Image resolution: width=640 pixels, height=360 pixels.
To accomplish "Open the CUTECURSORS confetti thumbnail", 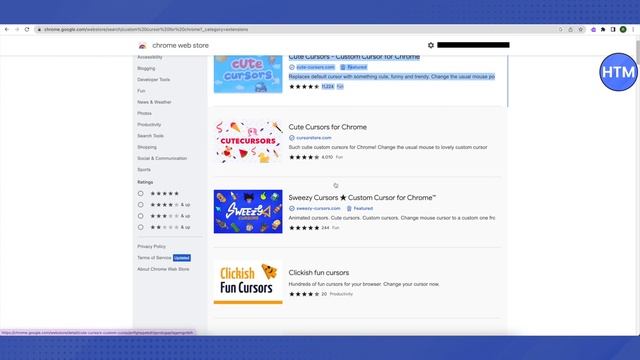I will (248, 141).
